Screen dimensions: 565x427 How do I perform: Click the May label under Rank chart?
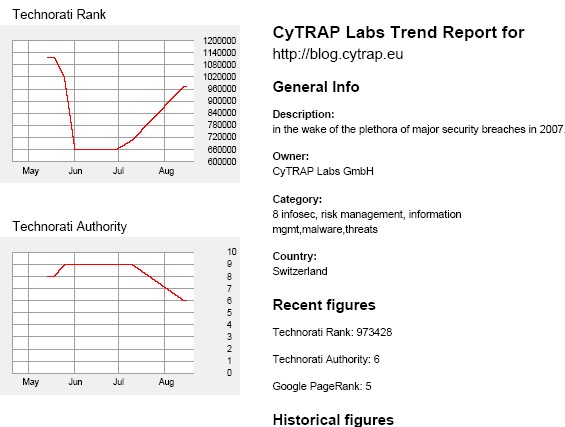pyautogui.click(x=31, y=171)
